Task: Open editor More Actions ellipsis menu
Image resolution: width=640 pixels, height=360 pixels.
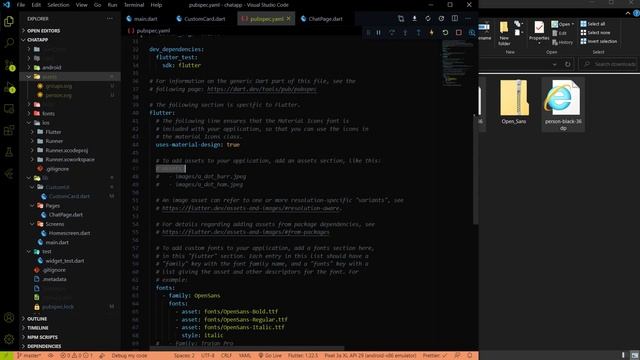Action: click(468, 19)
